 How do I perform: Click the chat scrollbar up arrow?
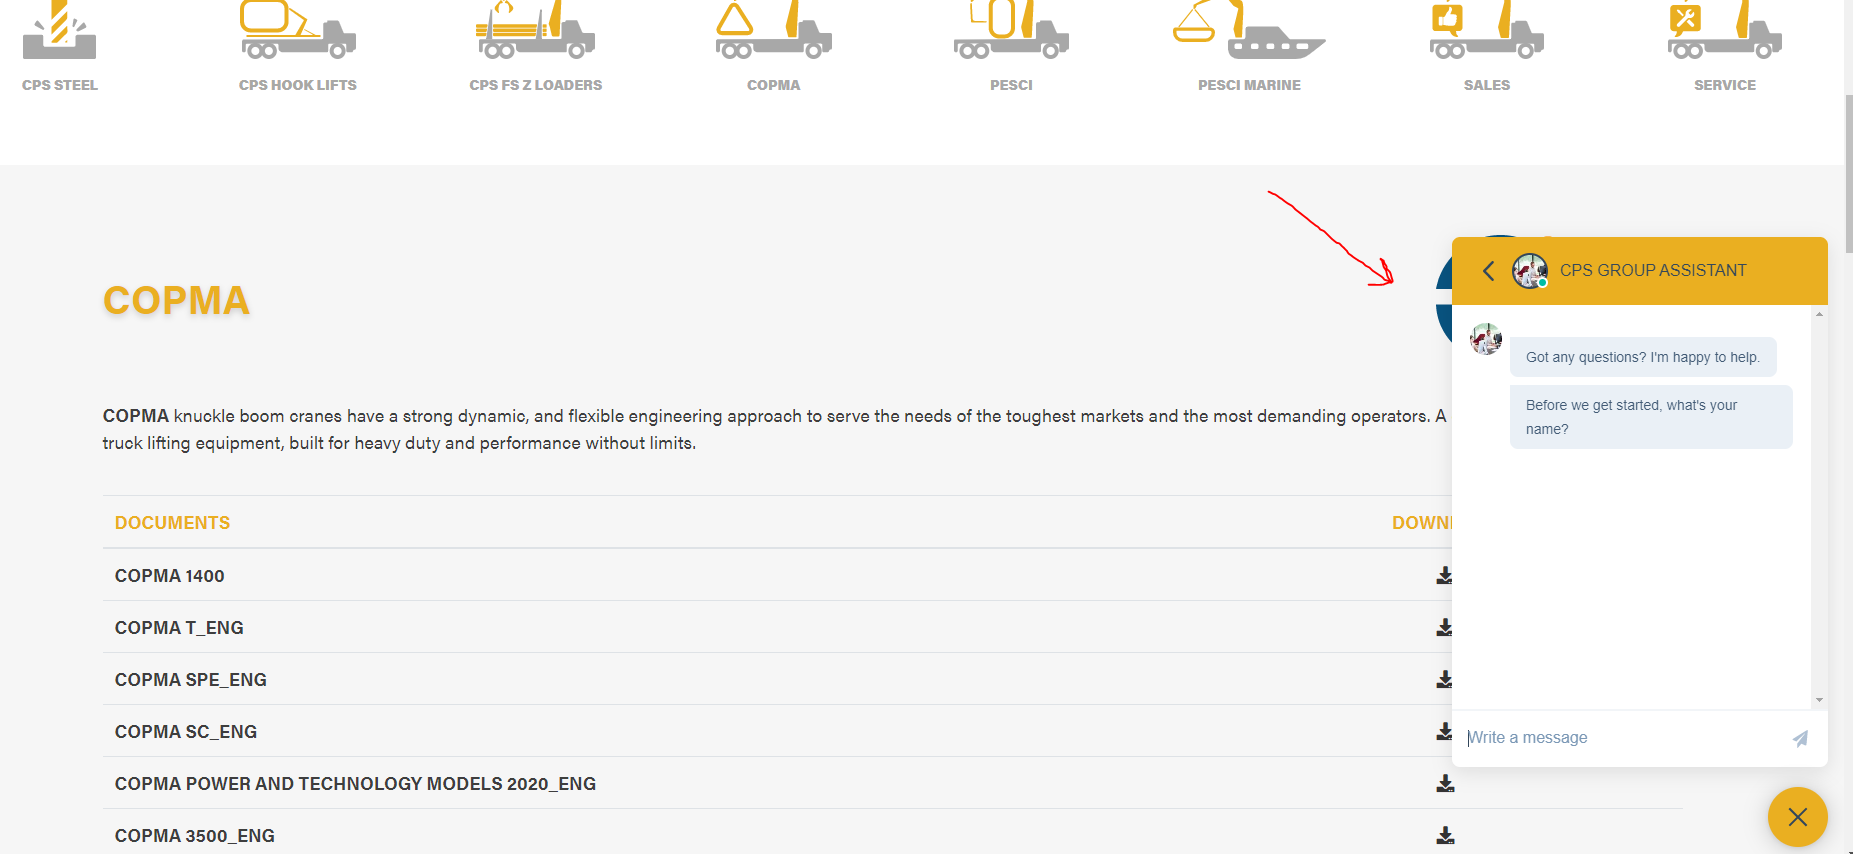(x=1819, y=314)
